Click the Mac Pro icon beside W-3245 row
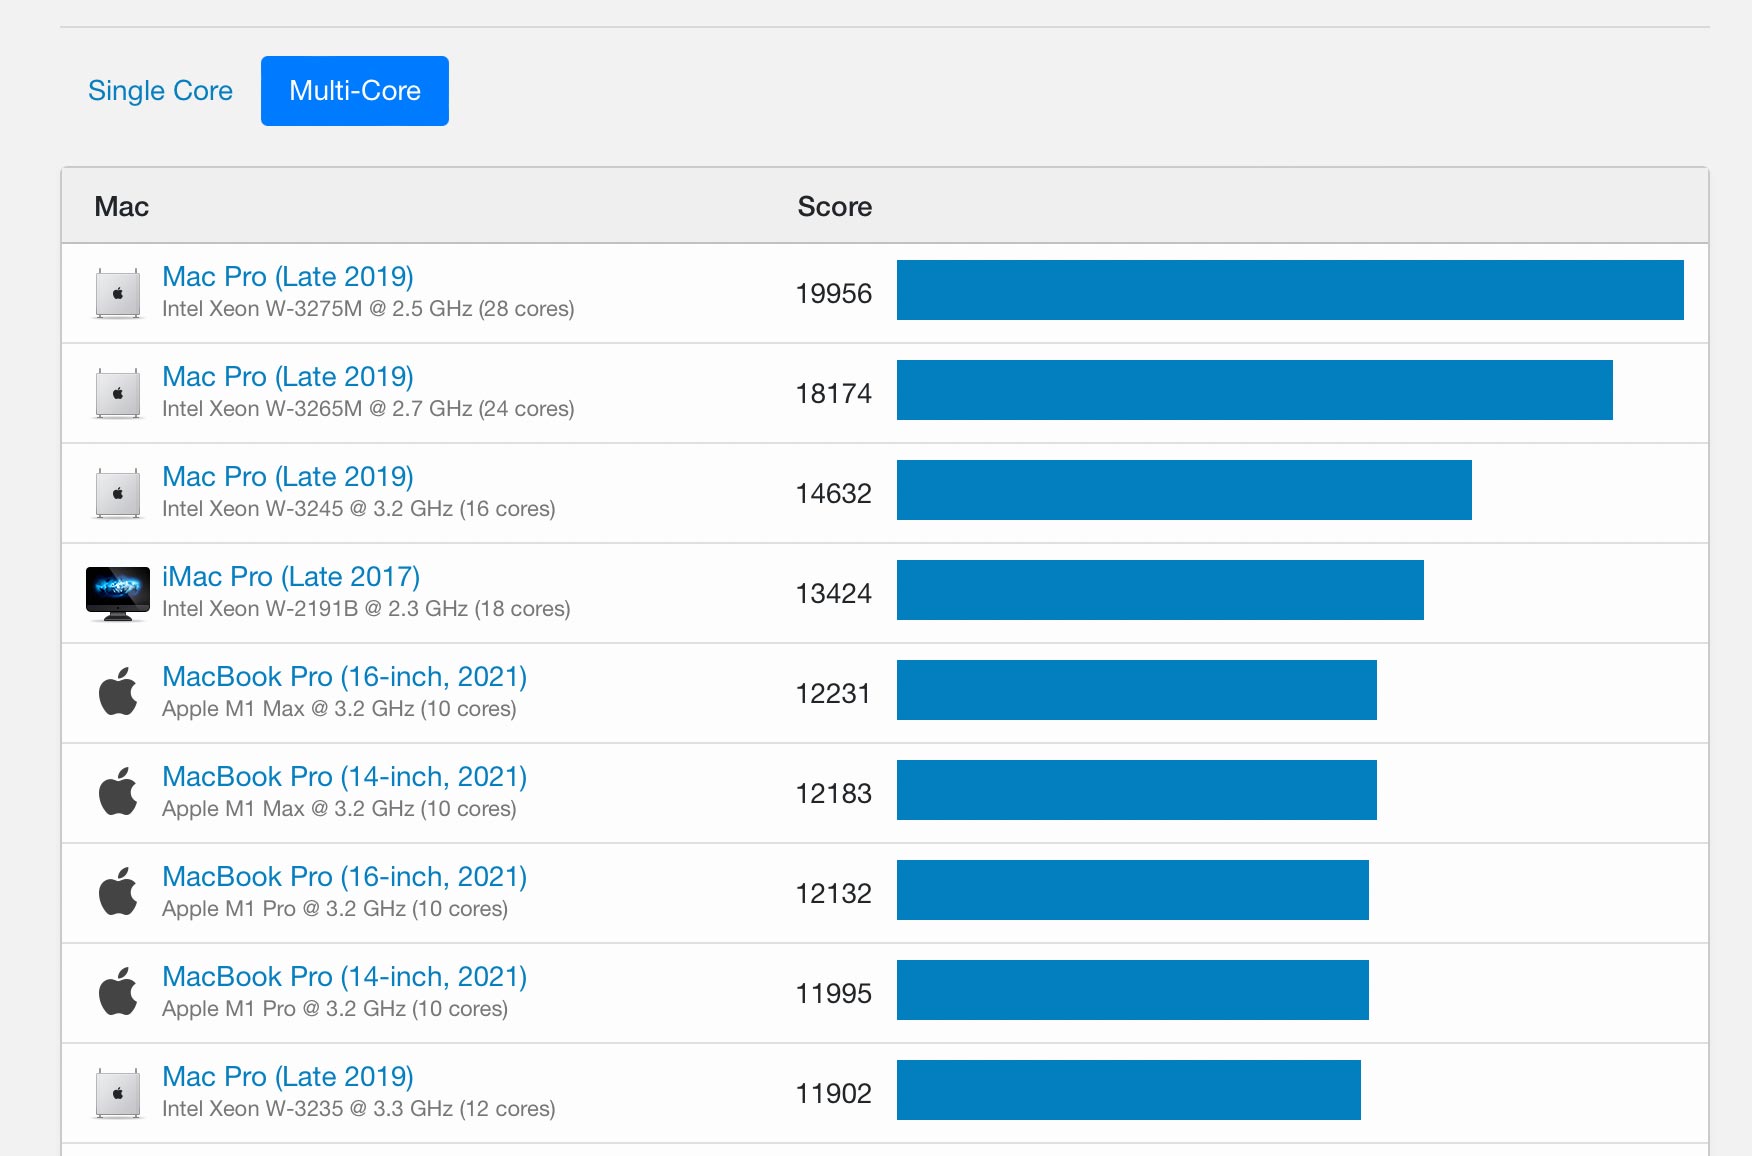 tap(118, 493)
